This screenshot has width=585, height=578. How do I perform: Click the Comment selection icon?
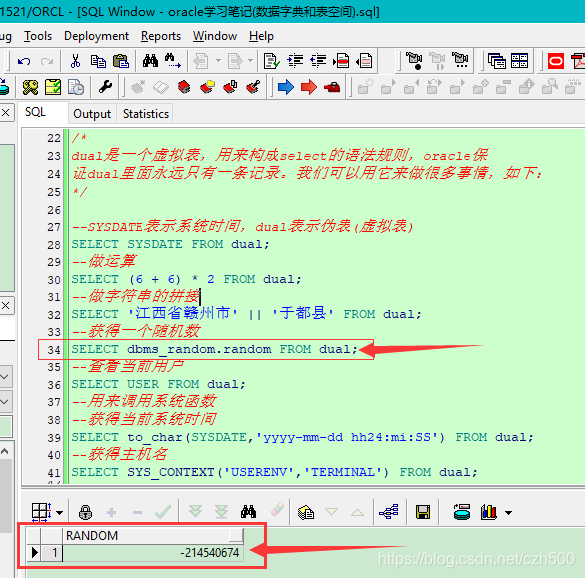pos(341,61)
